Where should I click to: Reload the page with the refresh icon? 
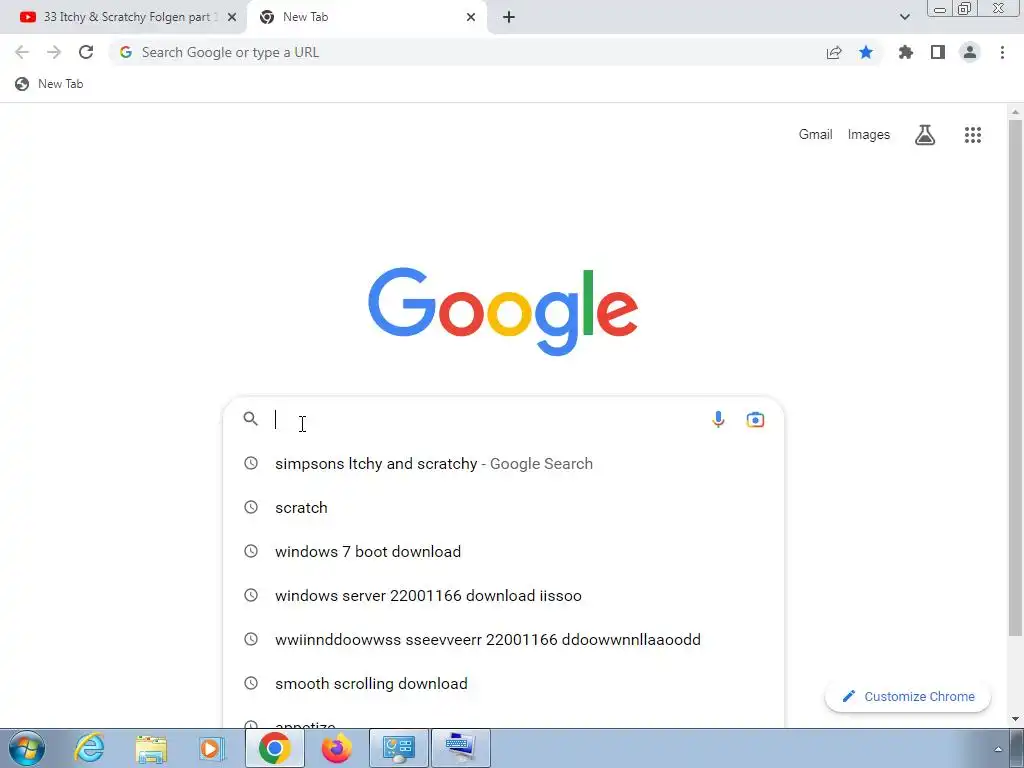coord(86,52)
